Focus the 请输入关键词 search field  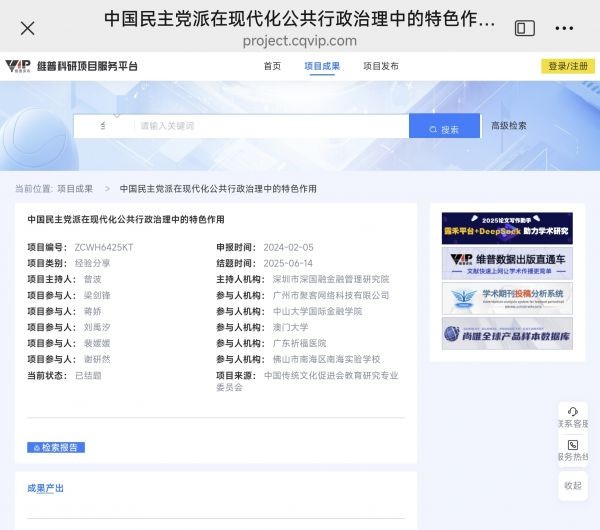tap(272, 126)
